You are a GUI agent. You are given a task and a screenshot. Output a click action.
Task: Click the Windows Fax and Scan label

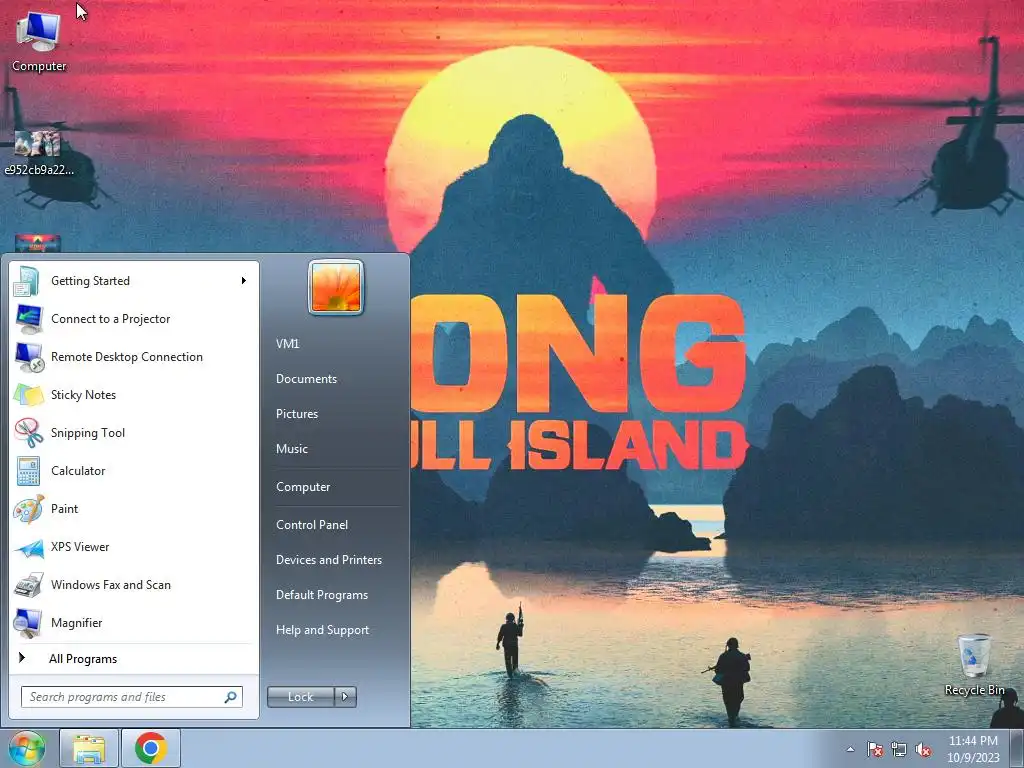tap(111, 584)
